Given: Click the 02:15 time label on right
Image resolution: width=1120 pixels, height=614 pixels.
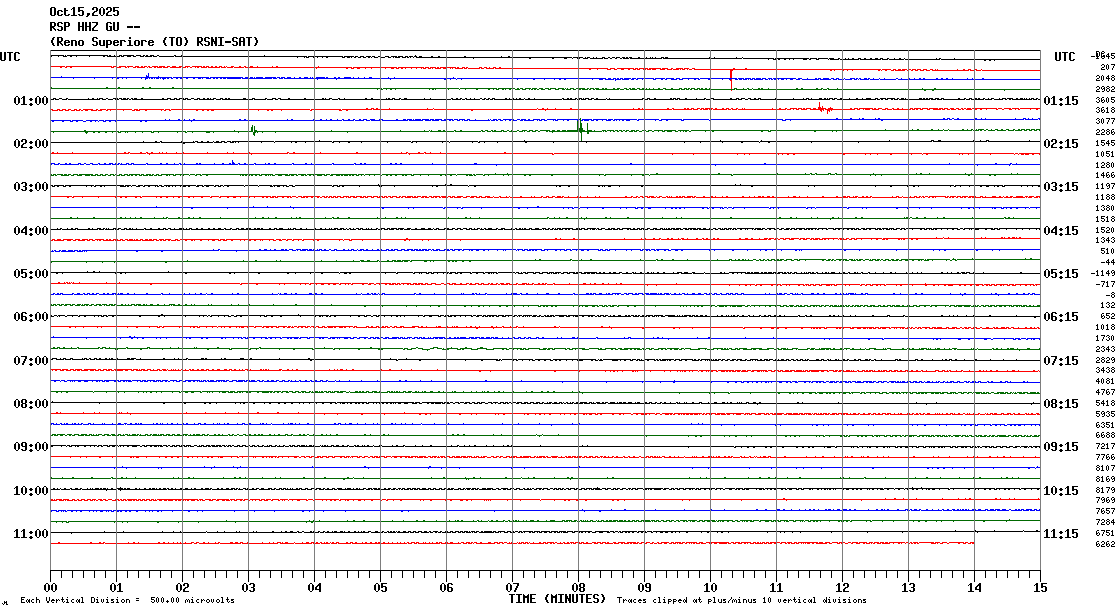Looking at the screenshot, I should coord(1060,144).
